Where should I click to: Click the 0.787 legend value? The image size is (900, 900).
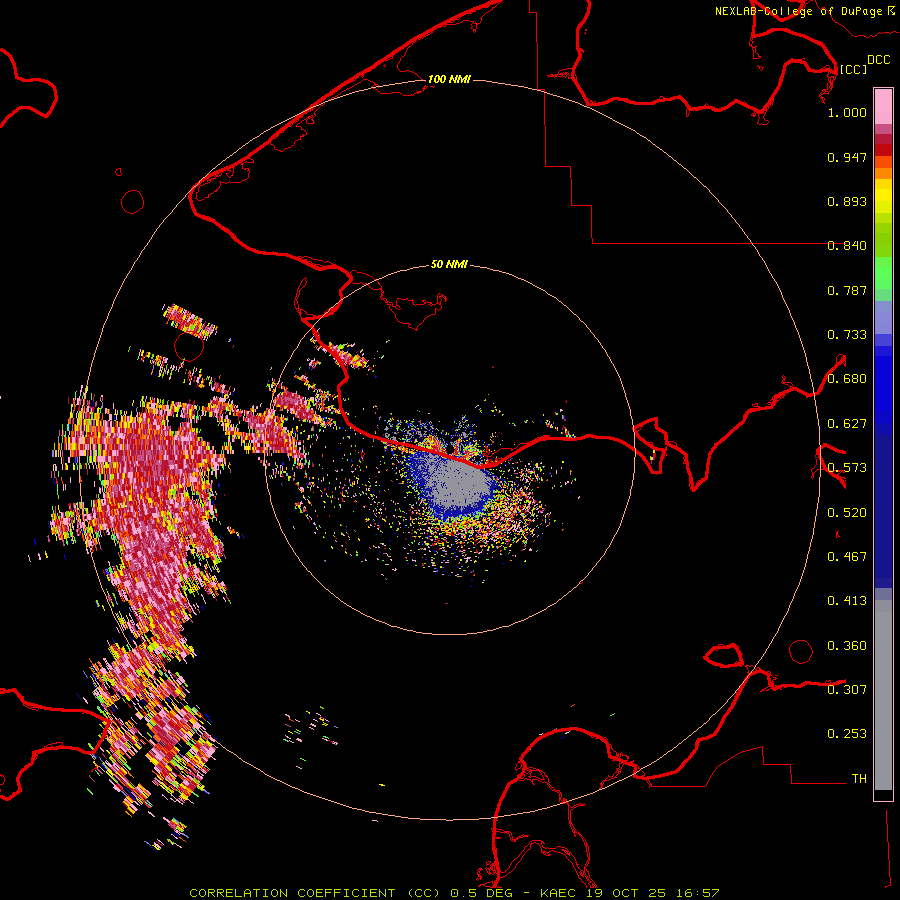[x=847, y=290]
